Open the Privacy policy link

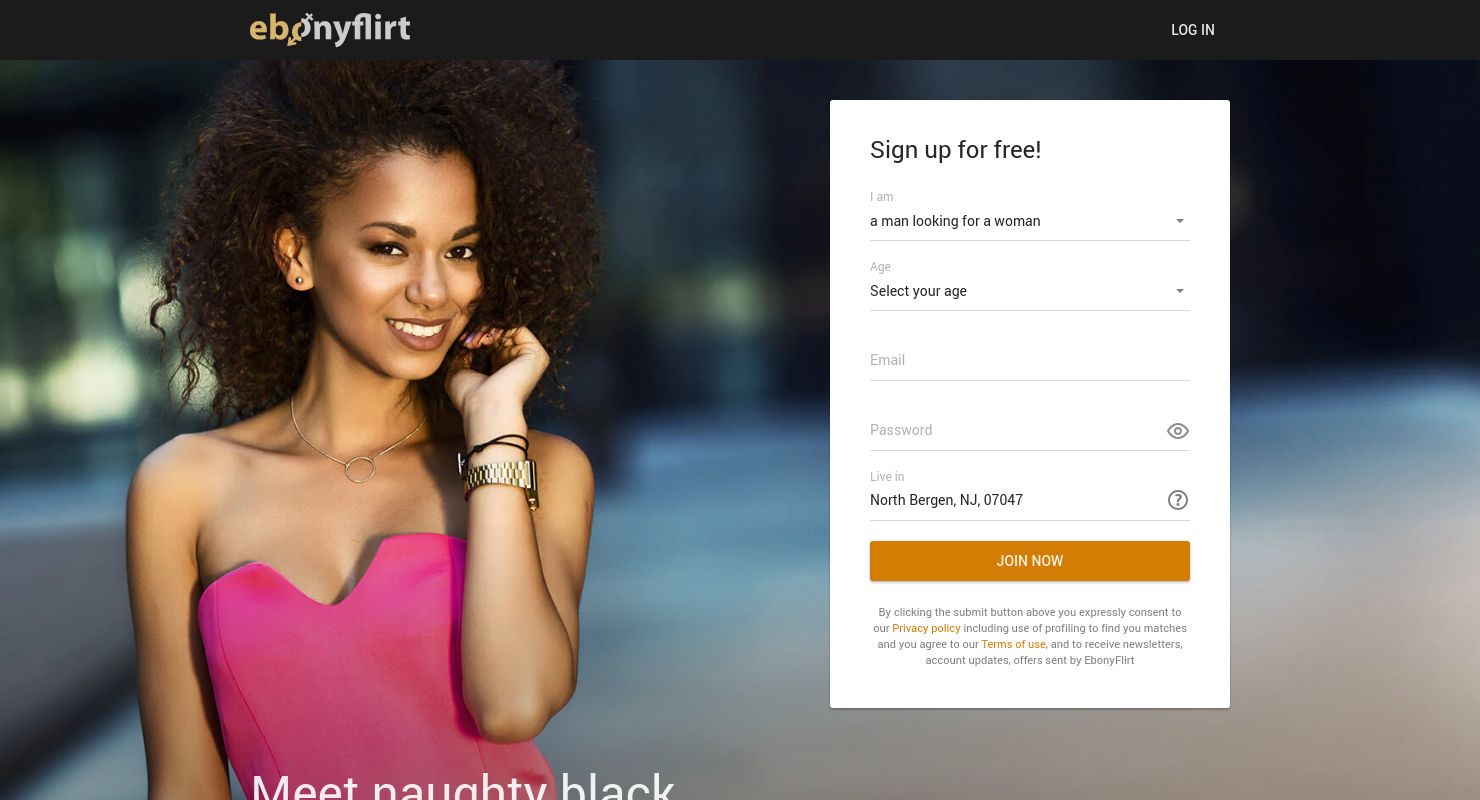[x=926, y=628]
